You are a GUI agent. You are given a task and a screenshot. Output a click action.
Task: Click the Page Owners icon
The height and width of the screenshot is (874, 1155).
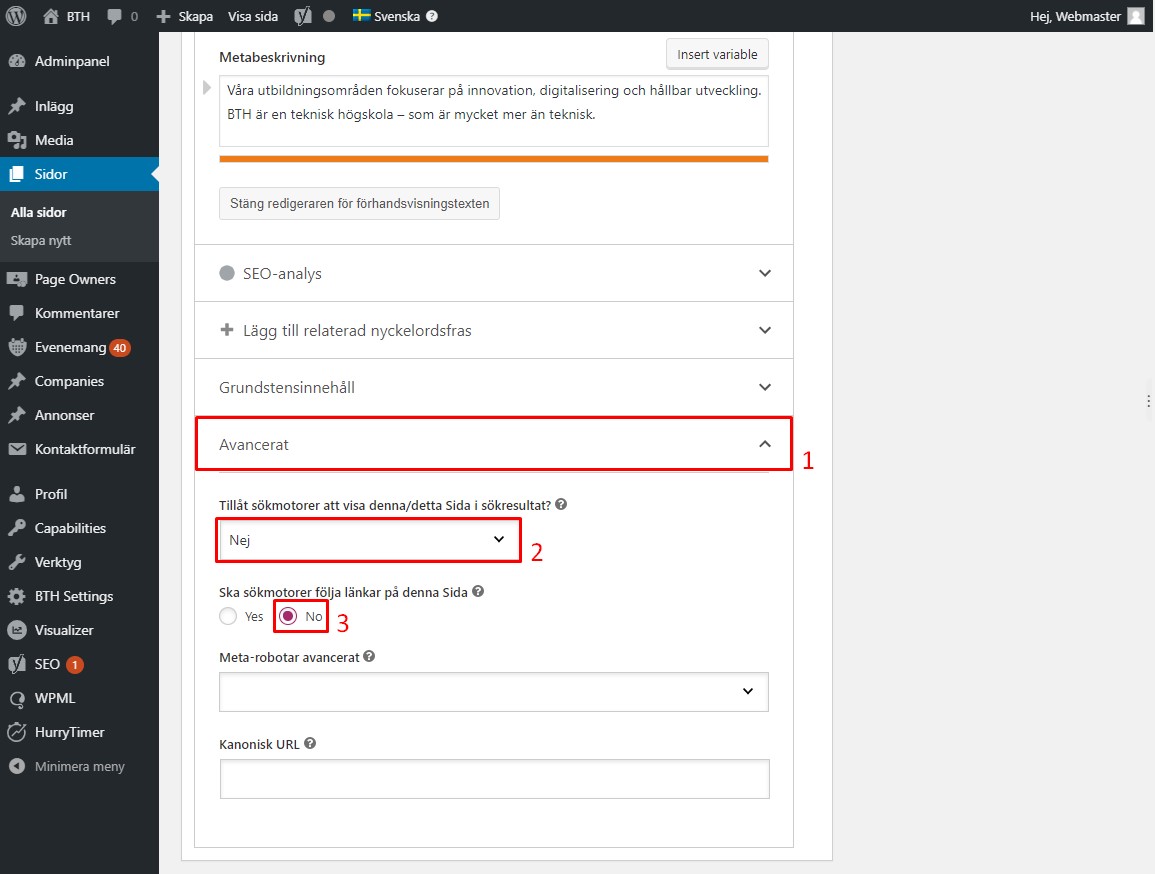[17, 279]
